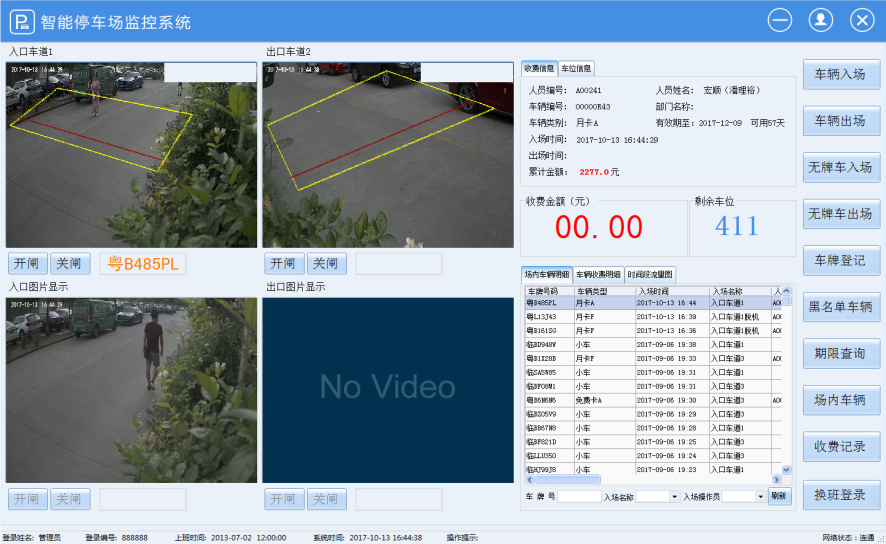Image resolution: width=886 pixels, height=544 pixels.
Task: Minimize the parking monitor window
Action: pyautogui.click(x=780, y=20)
